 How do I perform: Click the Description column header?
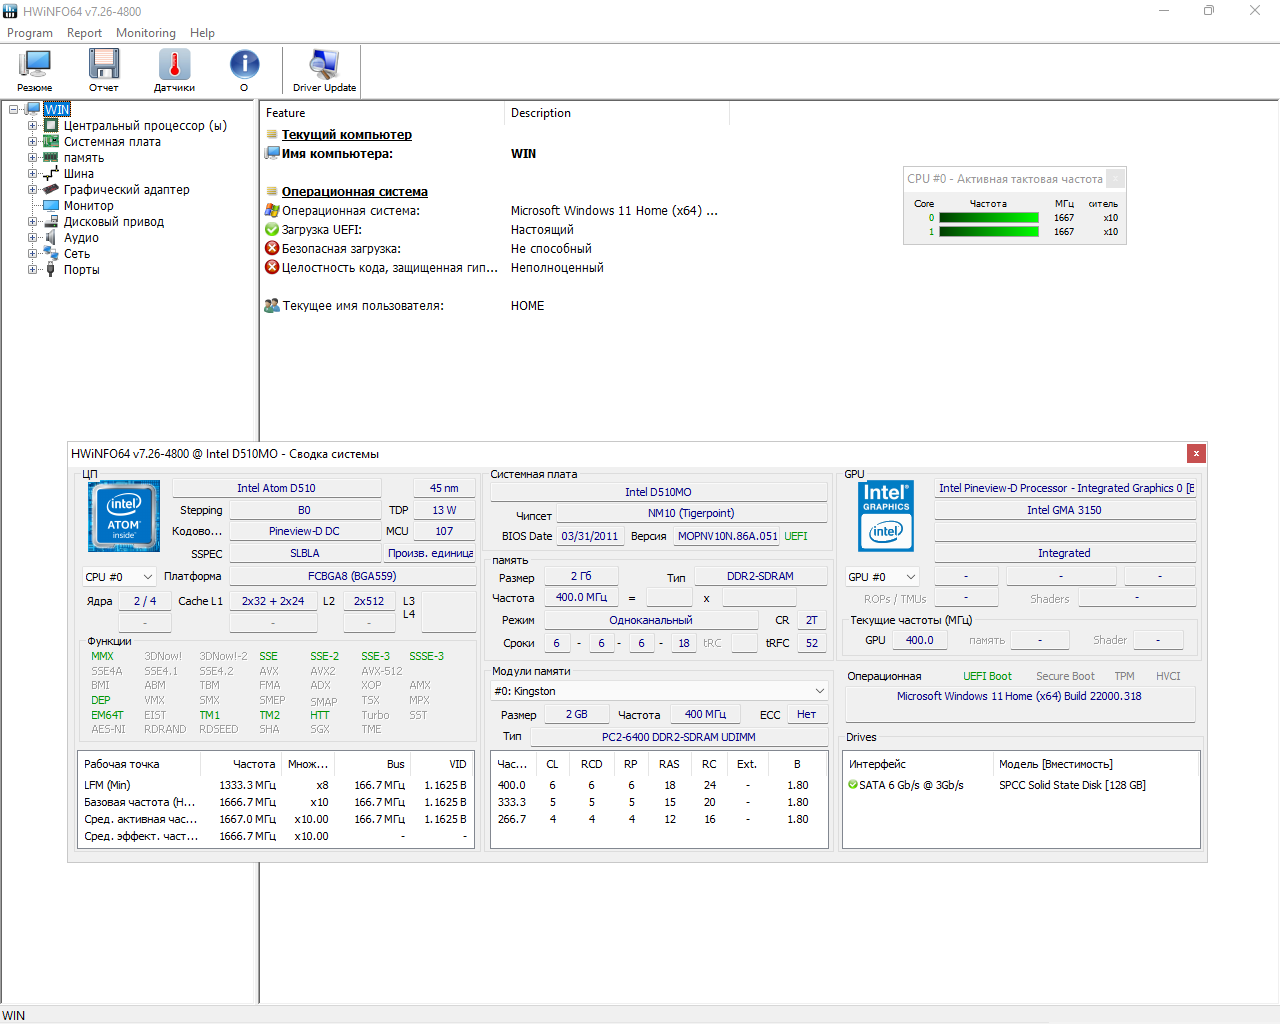pyautogui.click(x=617, y=113)
